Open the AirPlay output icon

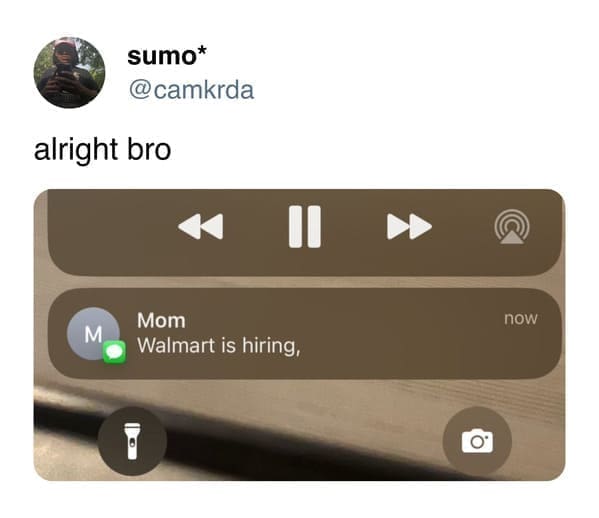[x=512, y=227]
